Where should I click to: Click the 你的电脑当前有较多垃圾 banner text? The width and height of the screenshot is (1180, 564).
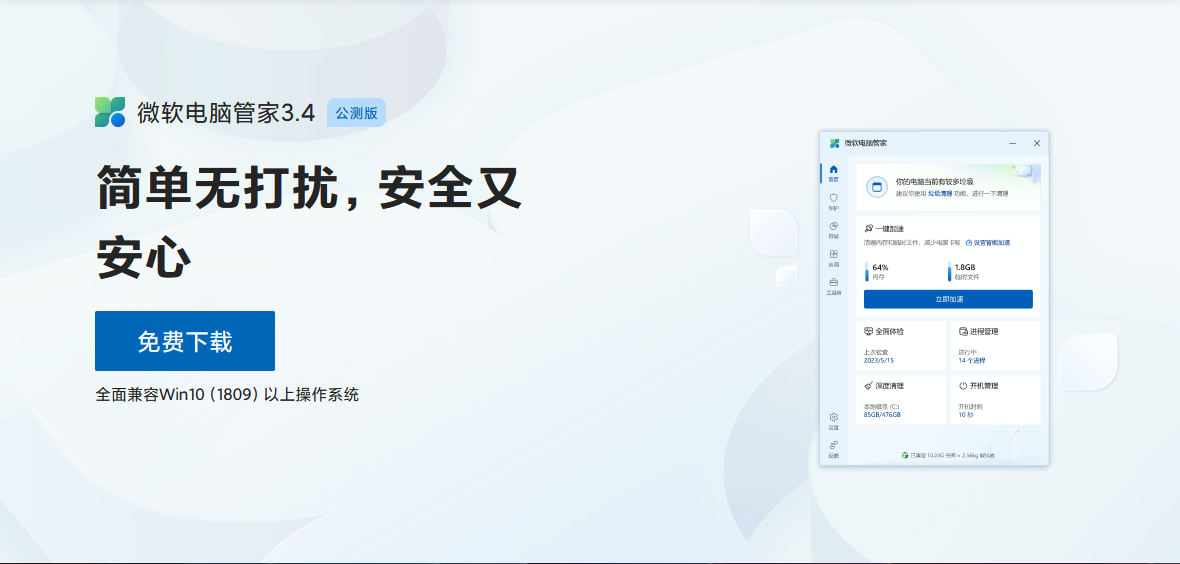(x=935, y=181)
